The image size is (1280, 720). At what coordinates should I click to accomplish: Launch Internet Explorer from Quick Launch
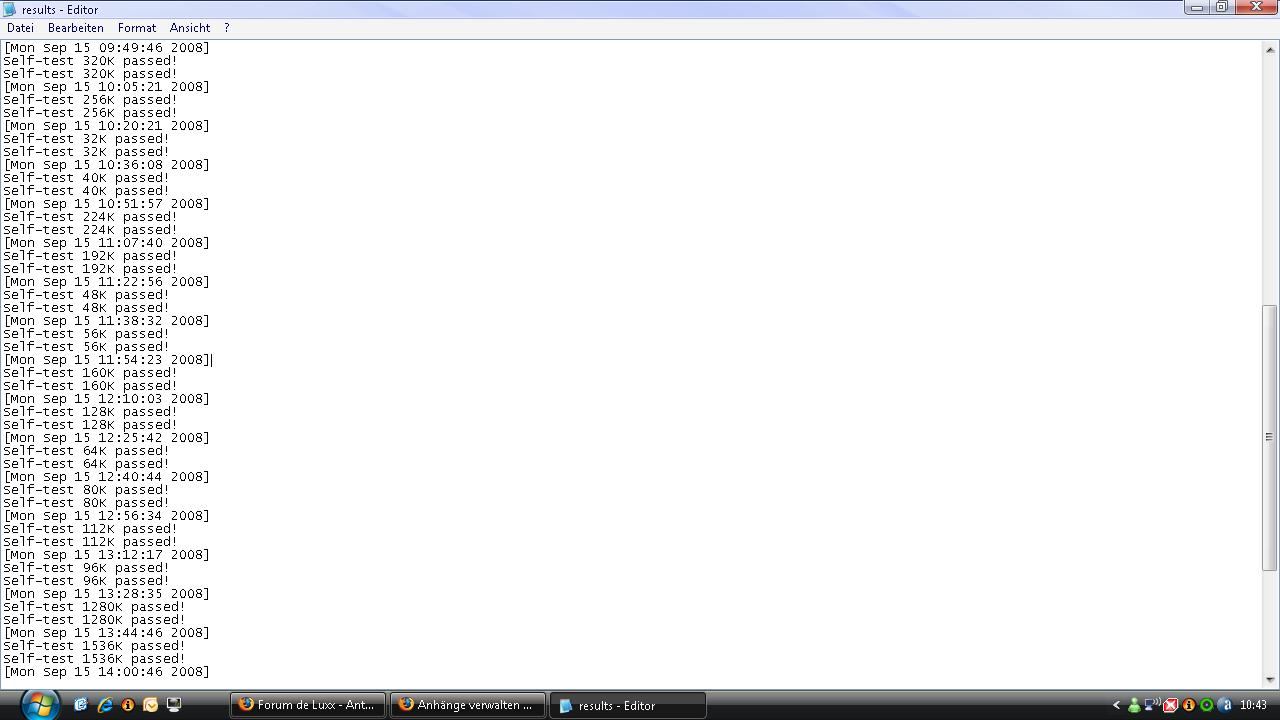click(x=104, y=705)
